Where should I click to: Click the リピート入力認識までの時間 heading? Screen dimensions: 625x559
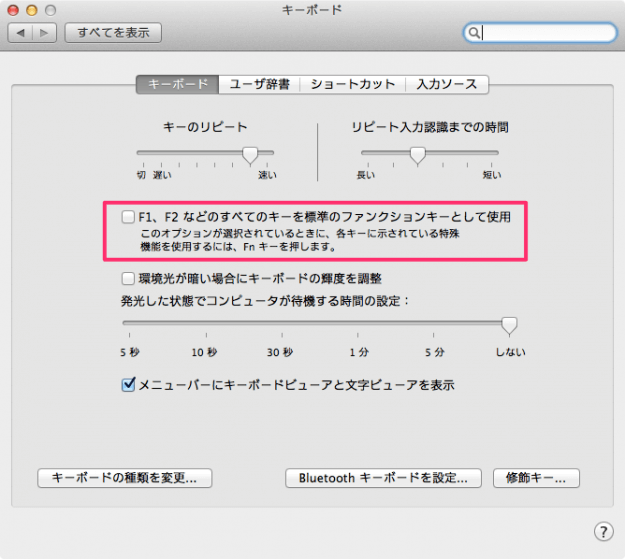[x=430, y=127]
